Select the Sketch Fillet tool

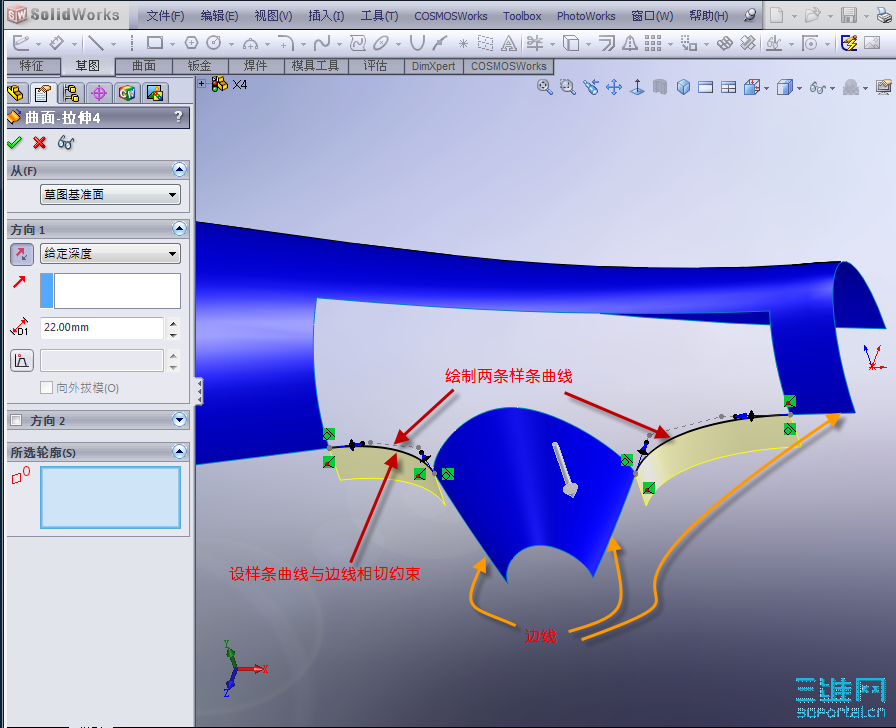[x=286, y=43]
